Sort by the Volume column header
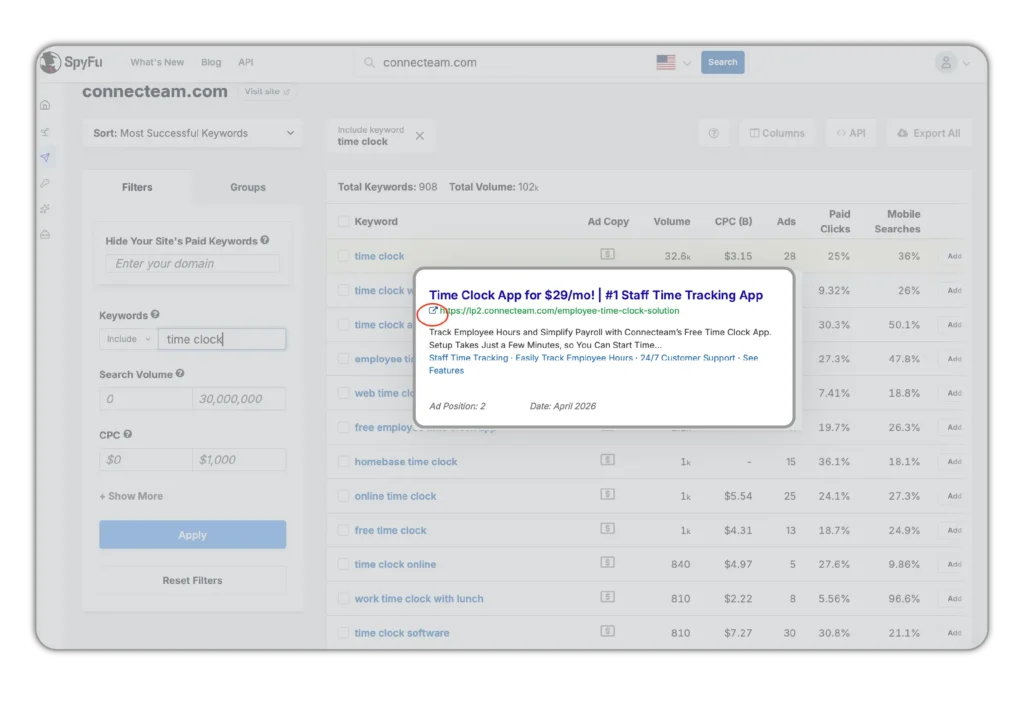 (x=671, y=221)
